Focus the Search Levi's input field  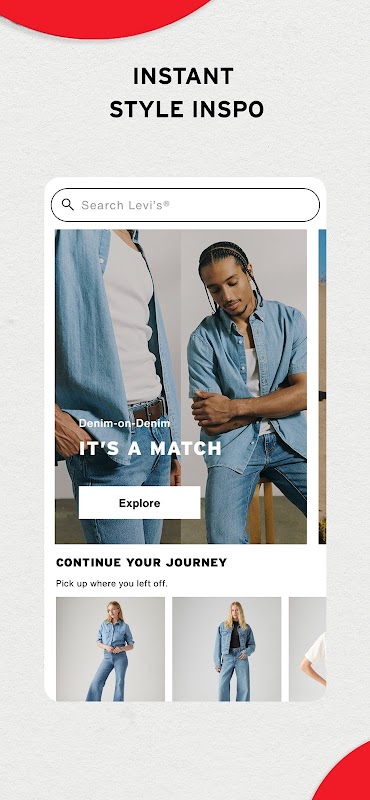click(185, 205)
